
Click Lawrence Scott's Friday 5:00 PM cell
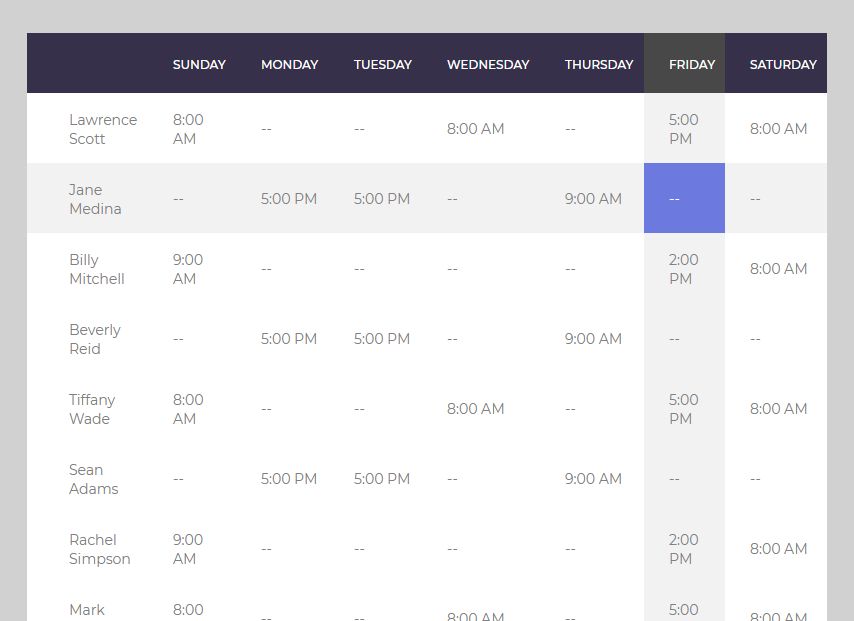[685, 129]
